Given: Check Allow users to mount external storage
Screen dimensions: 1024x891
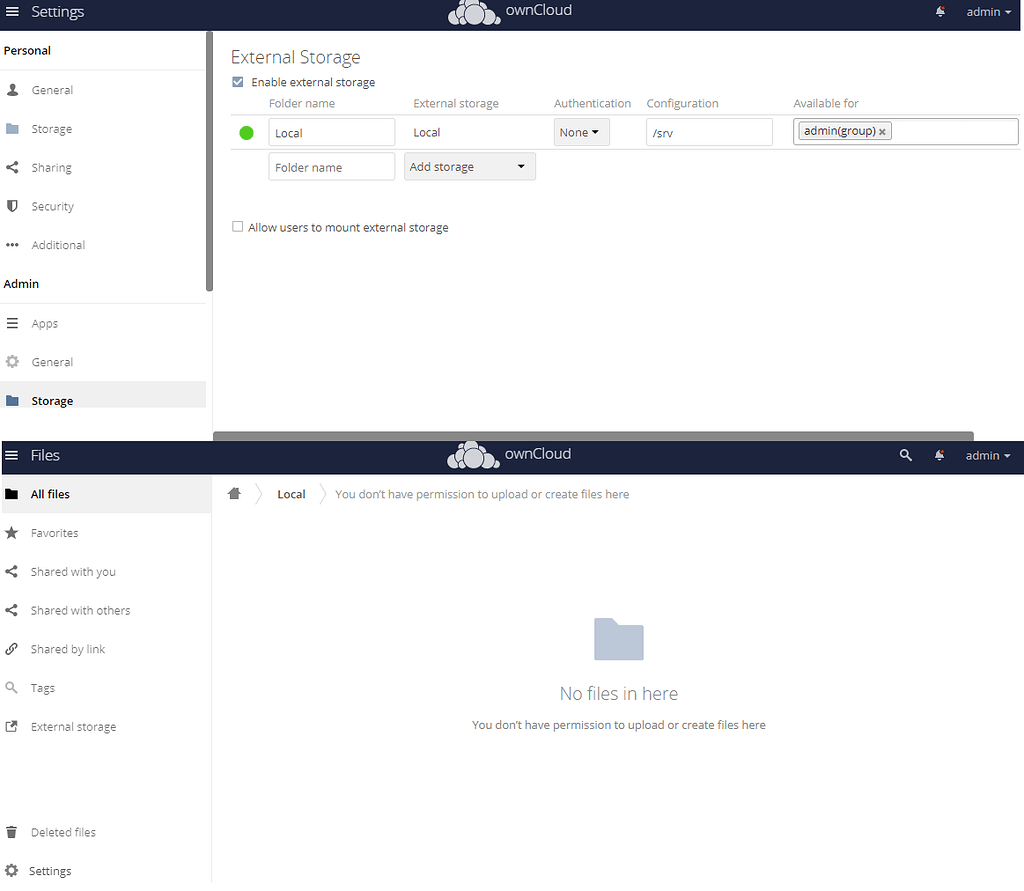Looking at the screenshot, I should (x=238, y=227).
